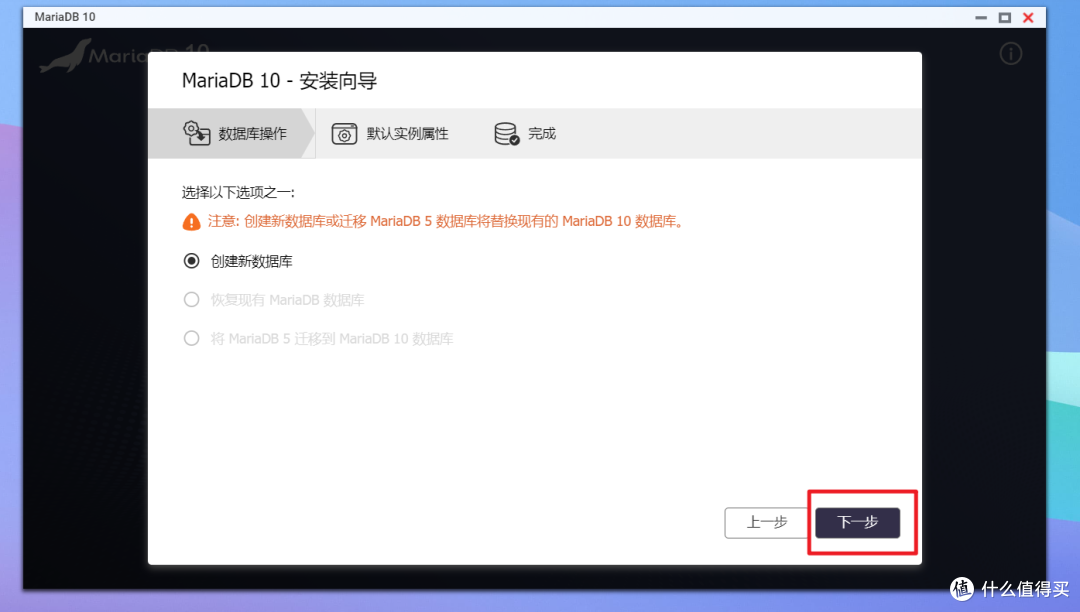Open the information icon at top right
This screenshot has width=1080, height=612.
[x=1011, y=55]
